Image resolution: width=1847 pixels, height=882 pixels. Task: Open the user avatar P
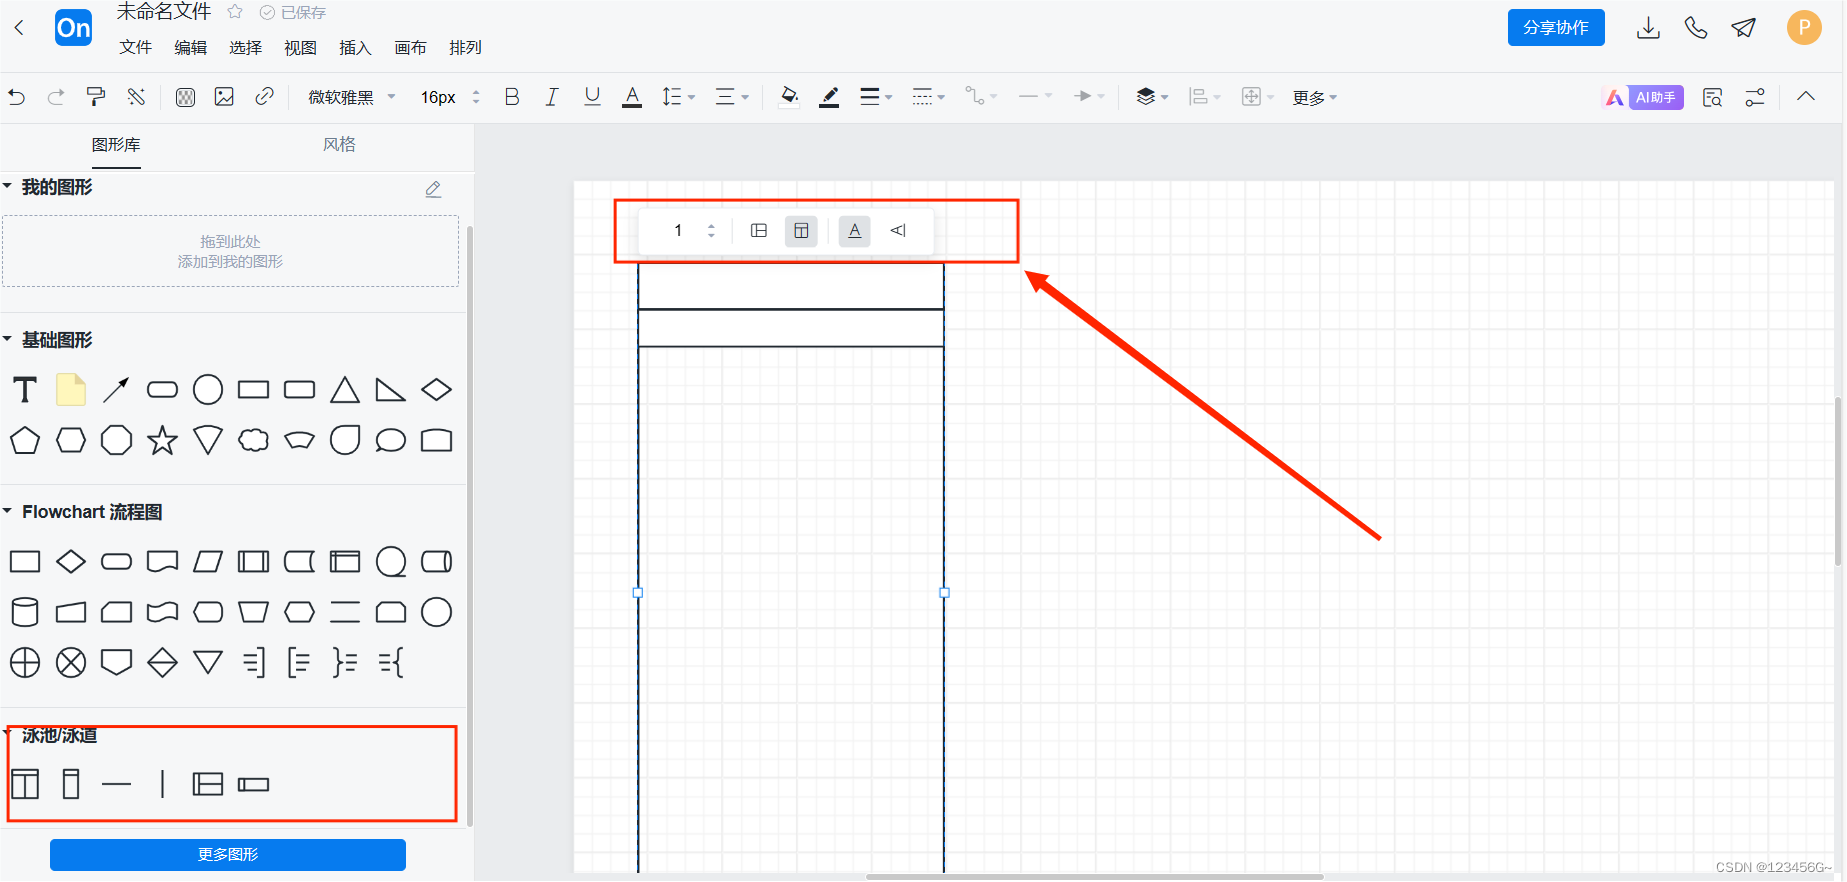1804,28
